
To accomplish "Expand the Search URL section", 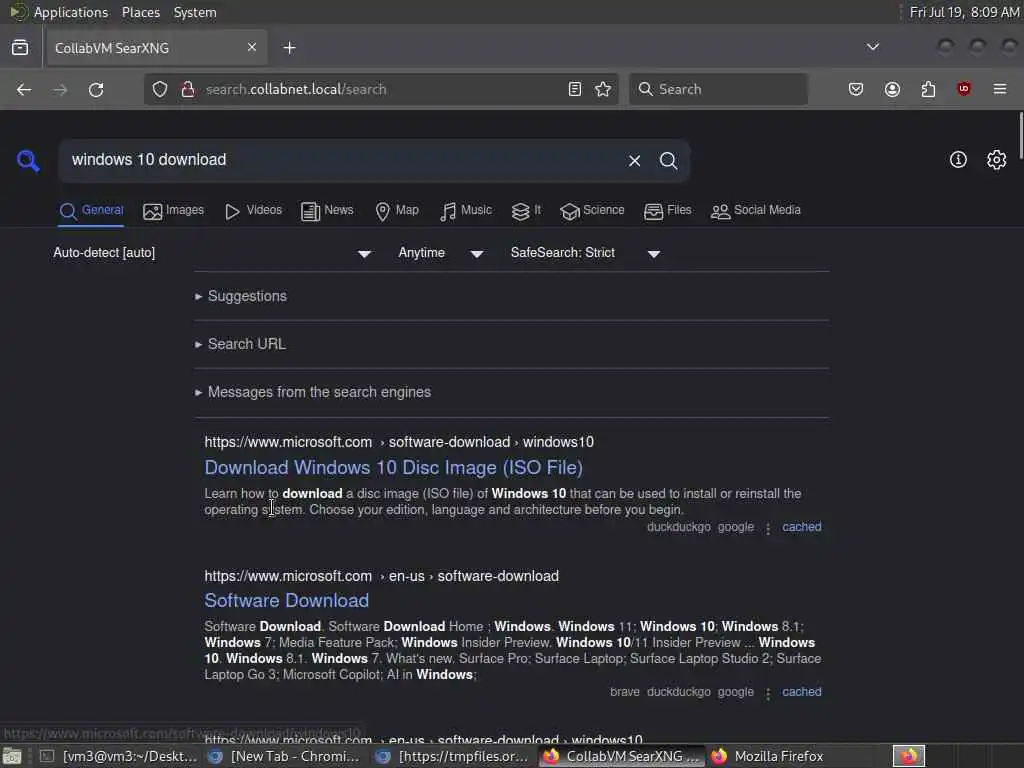I will click(240, 344).
